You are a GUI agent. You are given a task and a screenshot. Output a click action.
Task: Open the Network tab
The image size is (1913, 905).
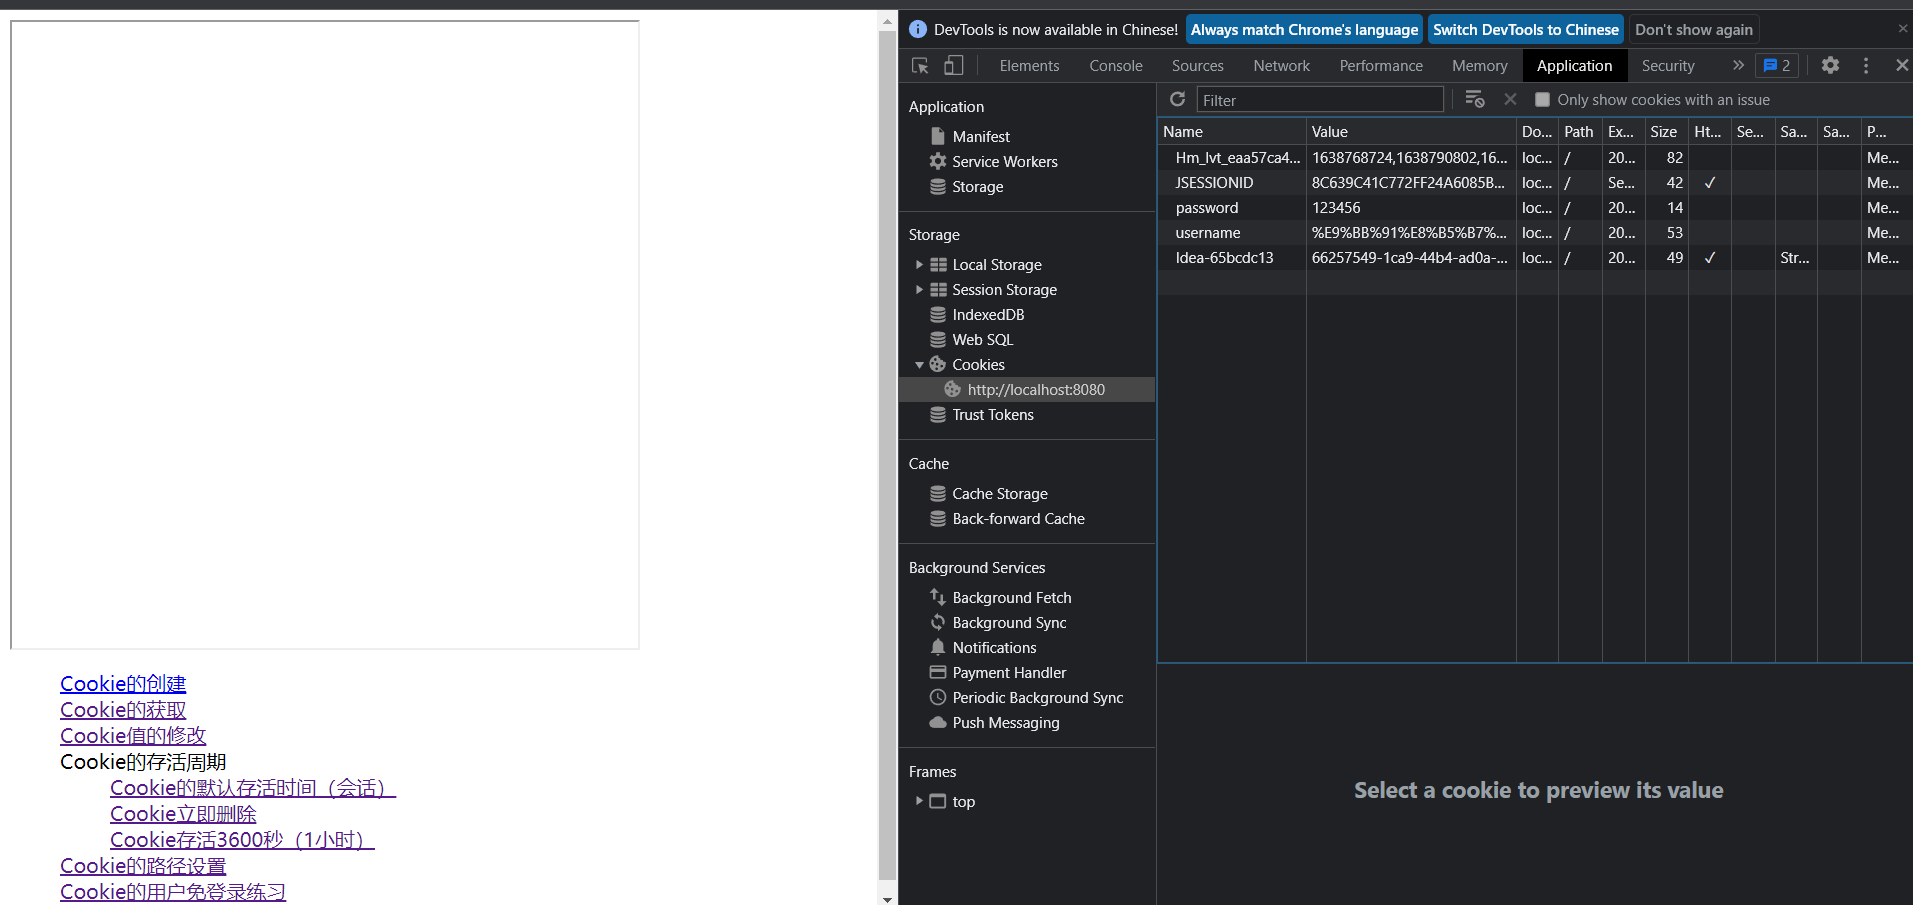(1282, 66)
